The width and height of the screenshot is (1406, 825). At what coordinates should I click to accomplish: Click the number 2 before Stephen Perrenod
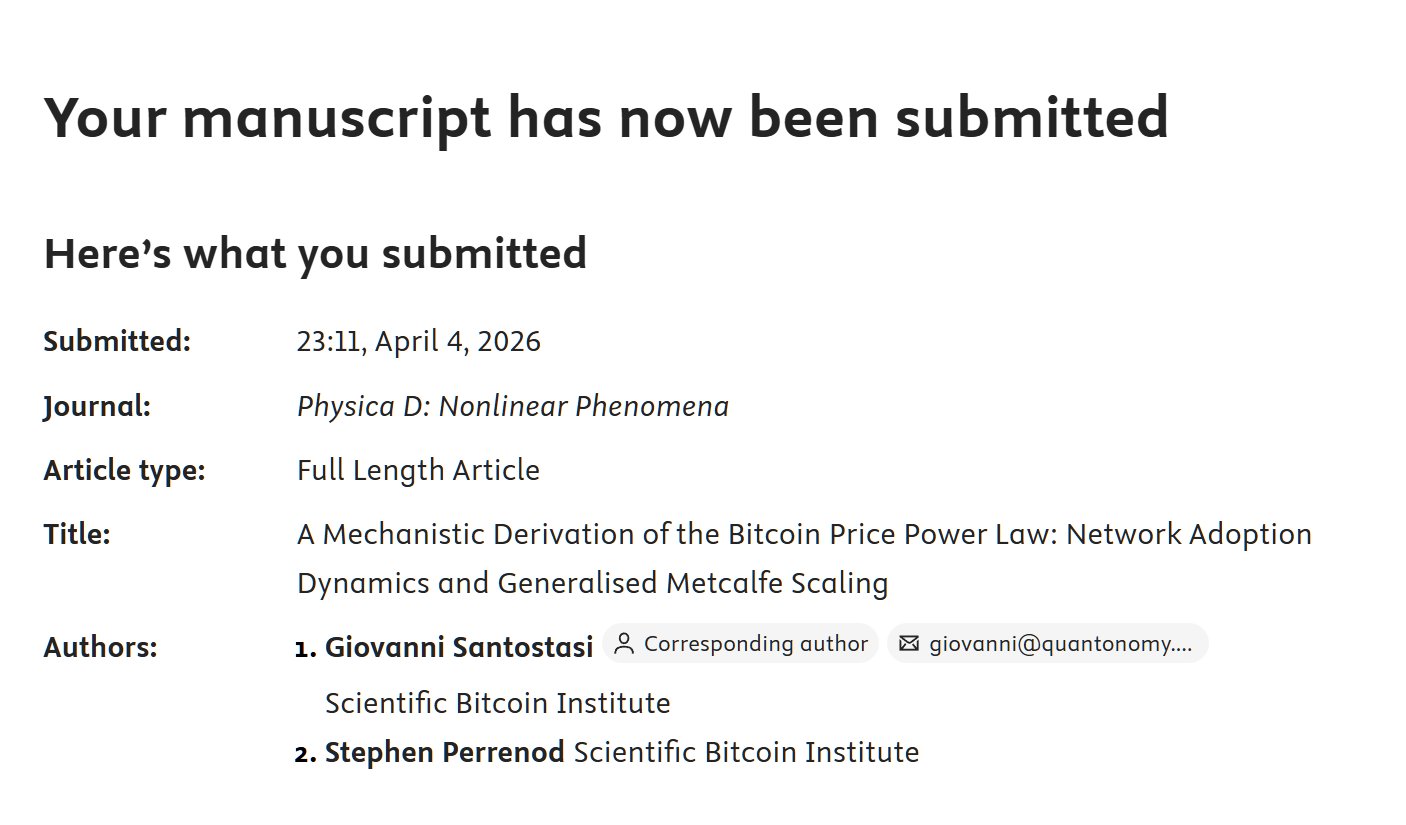pos(305,753)
